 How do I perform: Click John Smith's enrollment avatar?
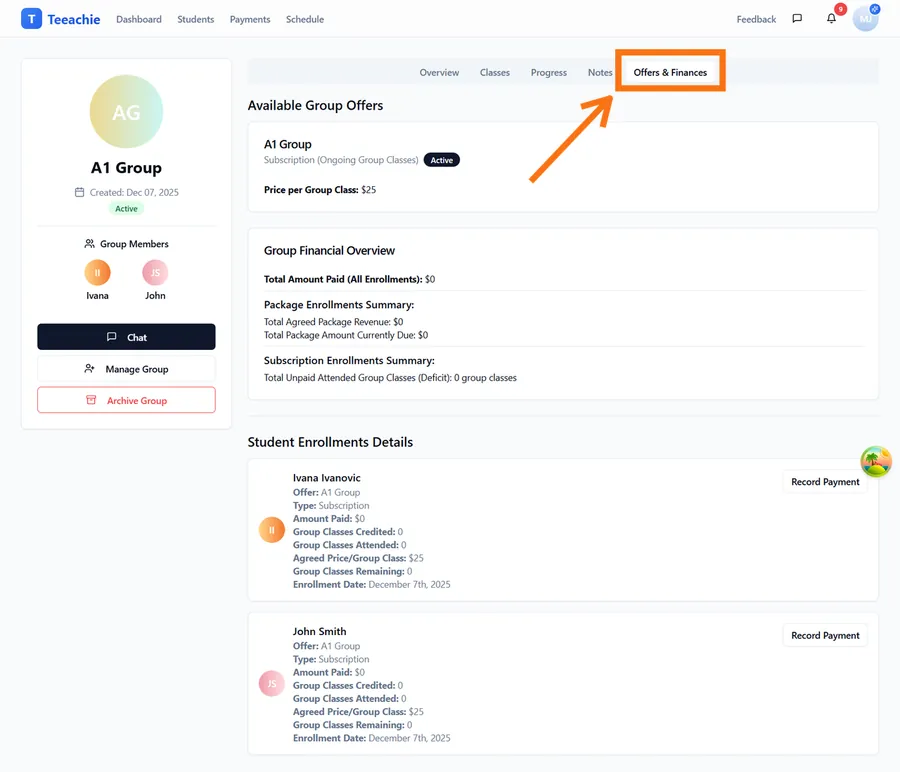(x=272, y=684)
